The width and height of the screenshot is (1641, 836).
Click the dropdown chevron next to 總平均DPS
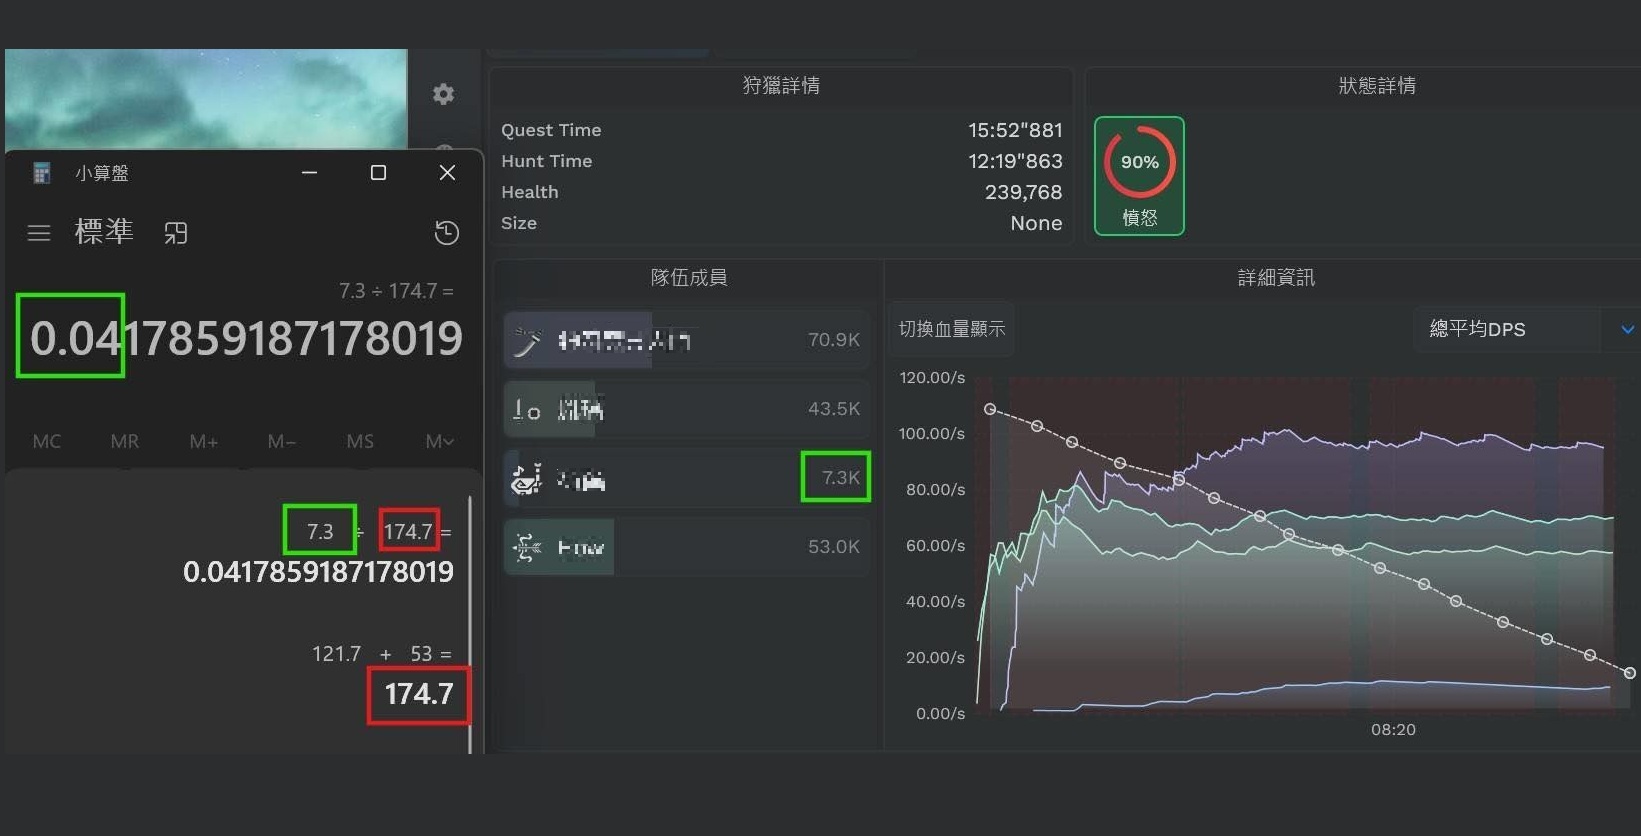click(1627, 329)
